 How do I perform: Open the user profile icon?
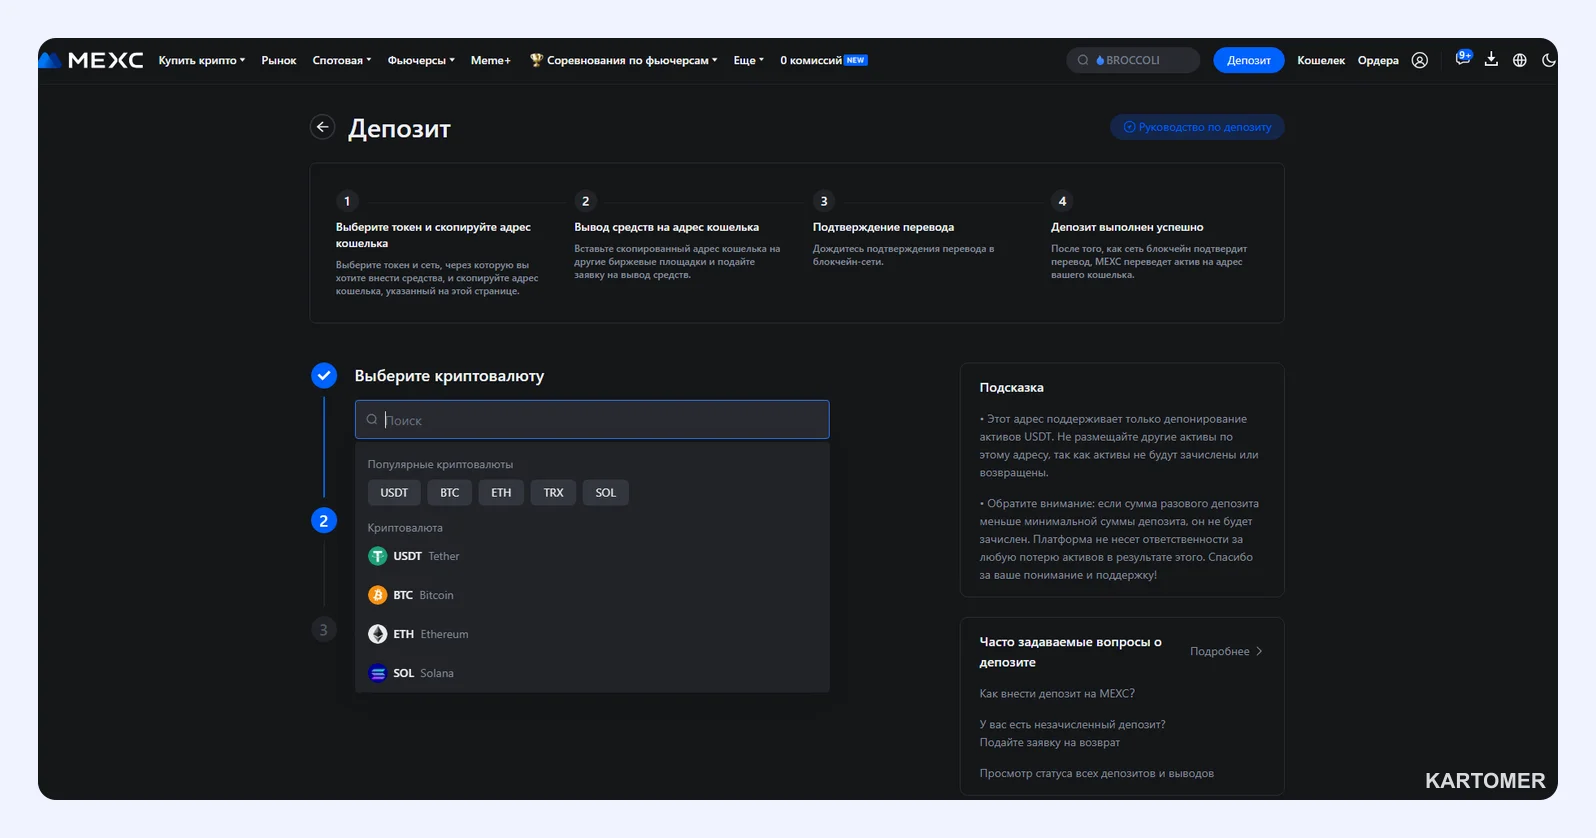click(x=1419, y=60)
